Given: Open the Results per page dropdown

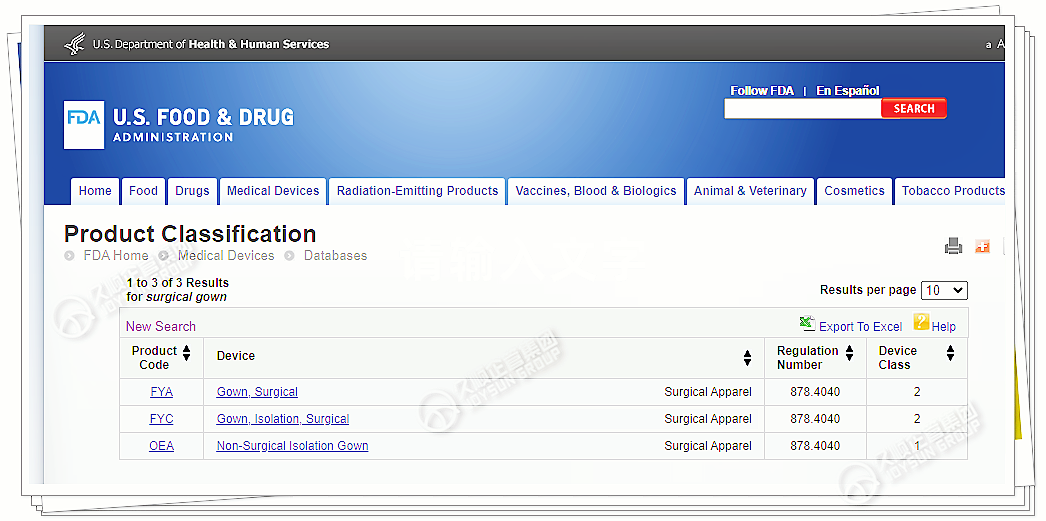Looking at the screenshot, I should [944, 290].
